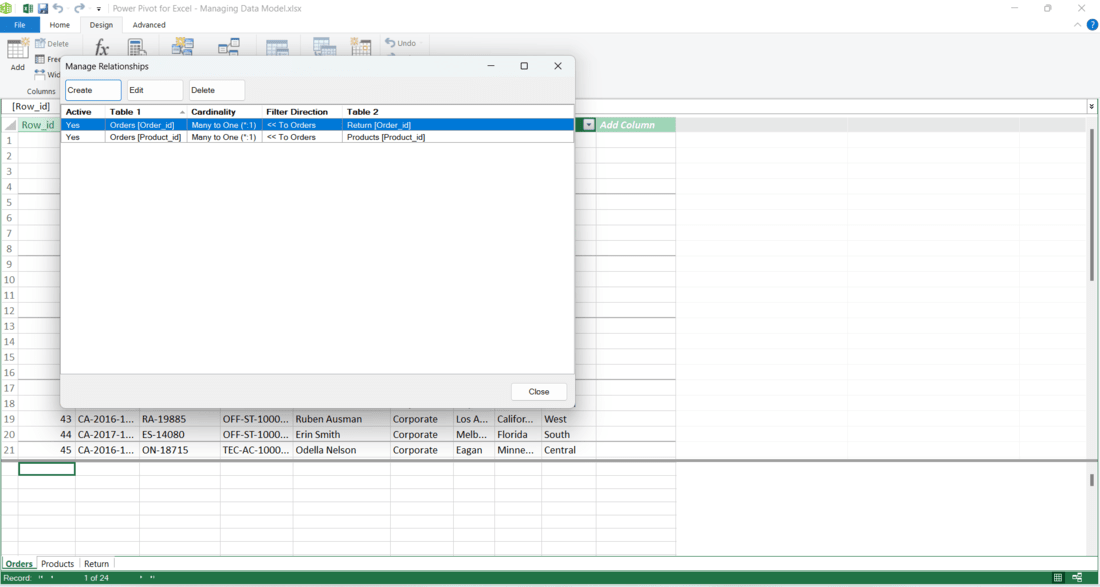This screenshot has width=1100, height=587.
Task: Select Orders [Order_id] relationship row
Action: [x=317, y=125]
